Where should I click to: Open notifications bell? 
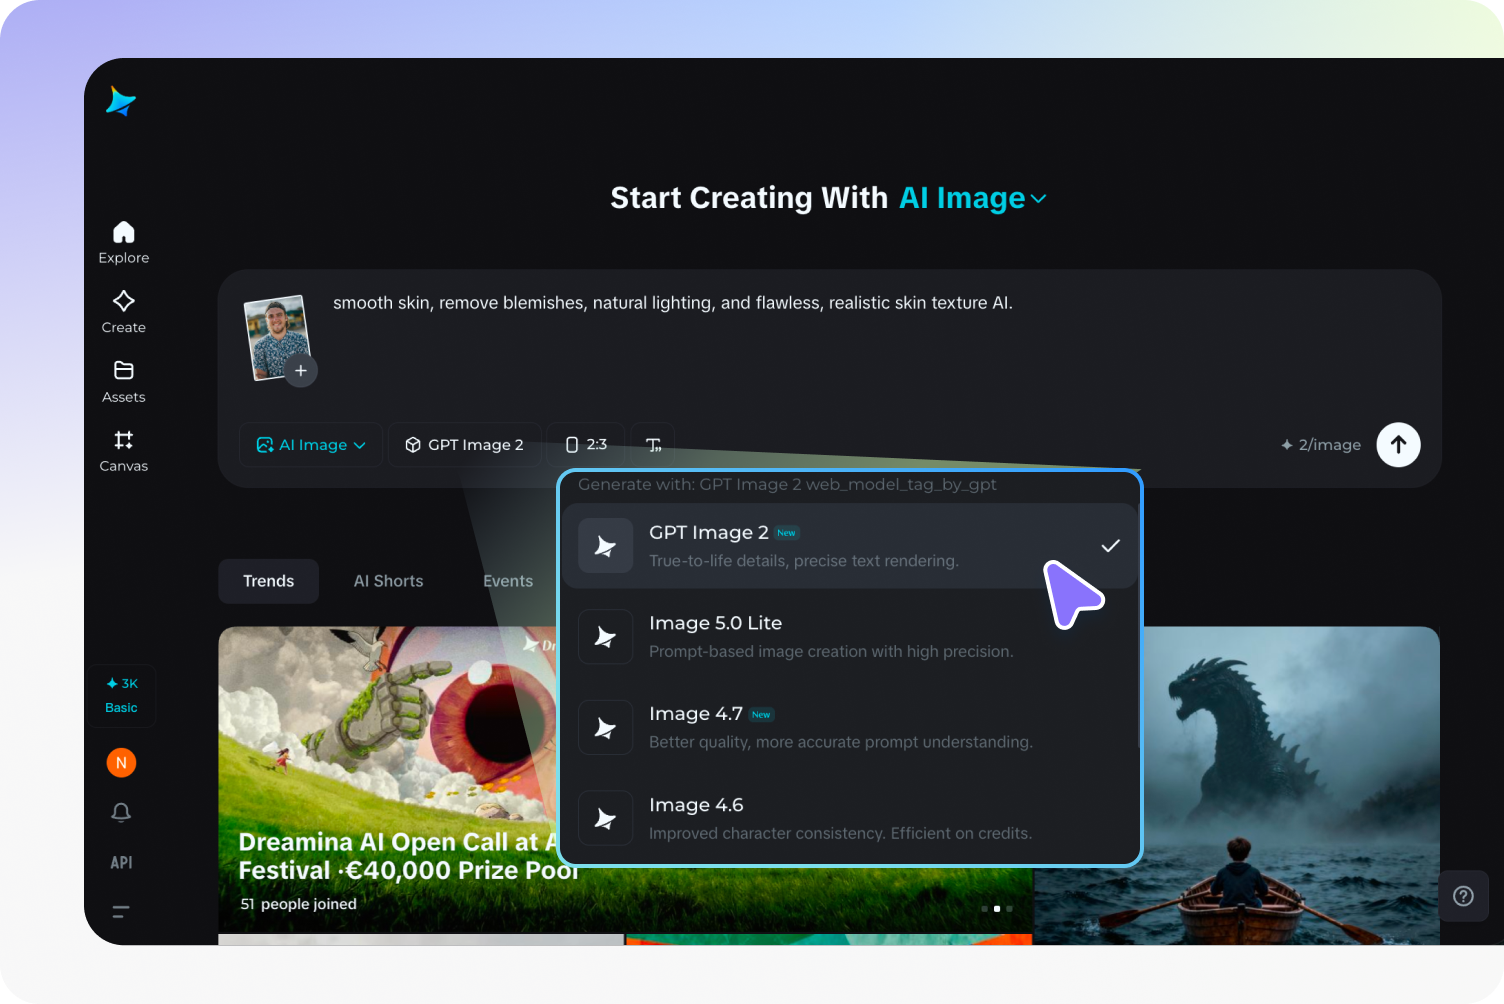point(121,812)
